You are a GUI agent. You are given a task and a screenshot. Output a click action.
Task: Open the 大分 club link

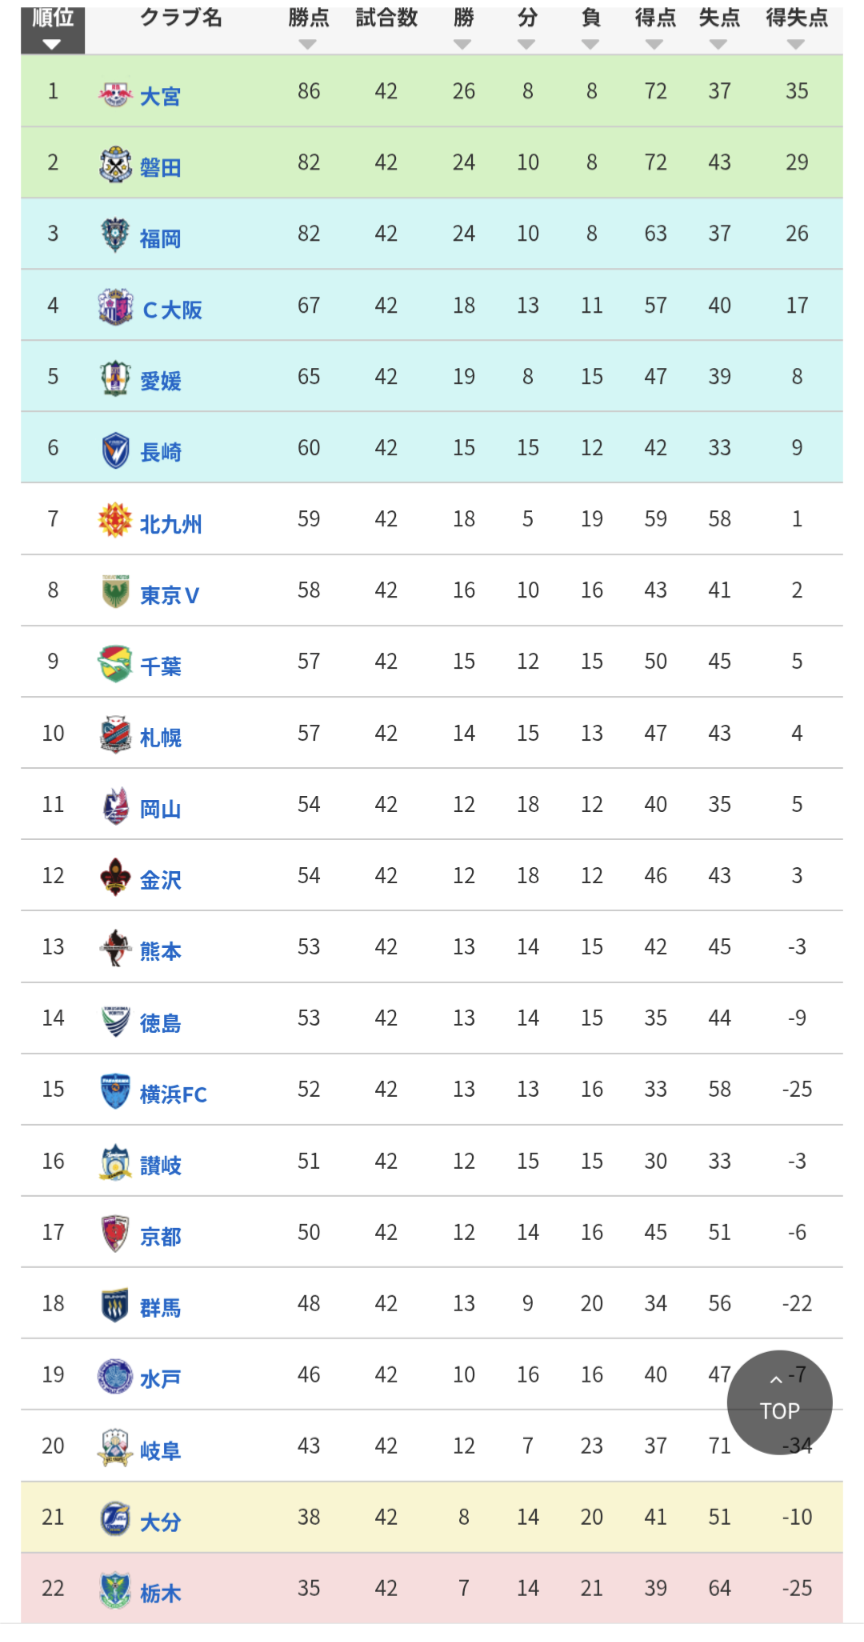[x=161, y=1522]
